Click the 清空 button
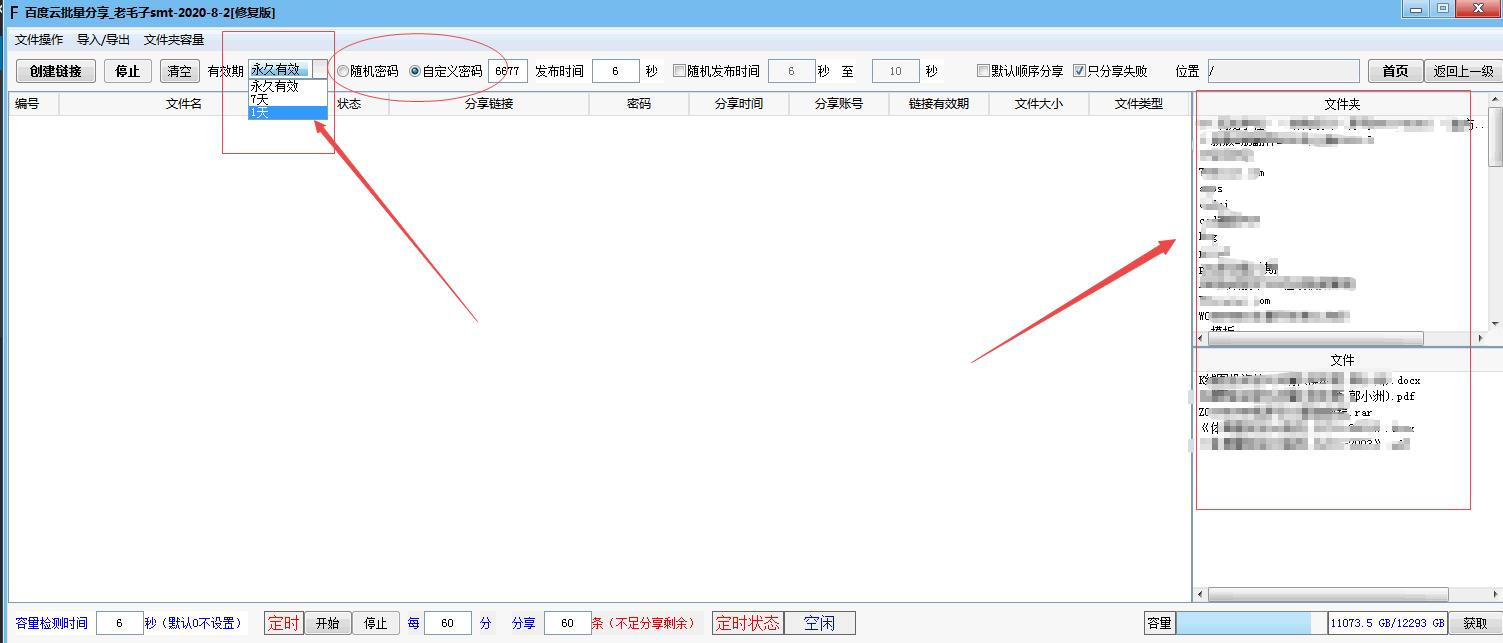Image resolution: width=1503 pixels, height=643 pixels. tap(180, 71)
